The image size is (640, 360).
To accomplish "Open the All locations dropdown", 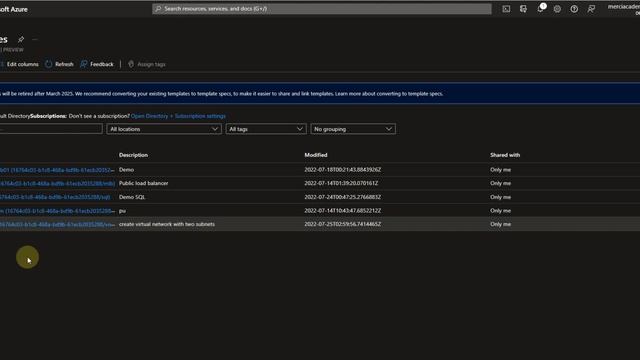I will (x=164, y=129).
